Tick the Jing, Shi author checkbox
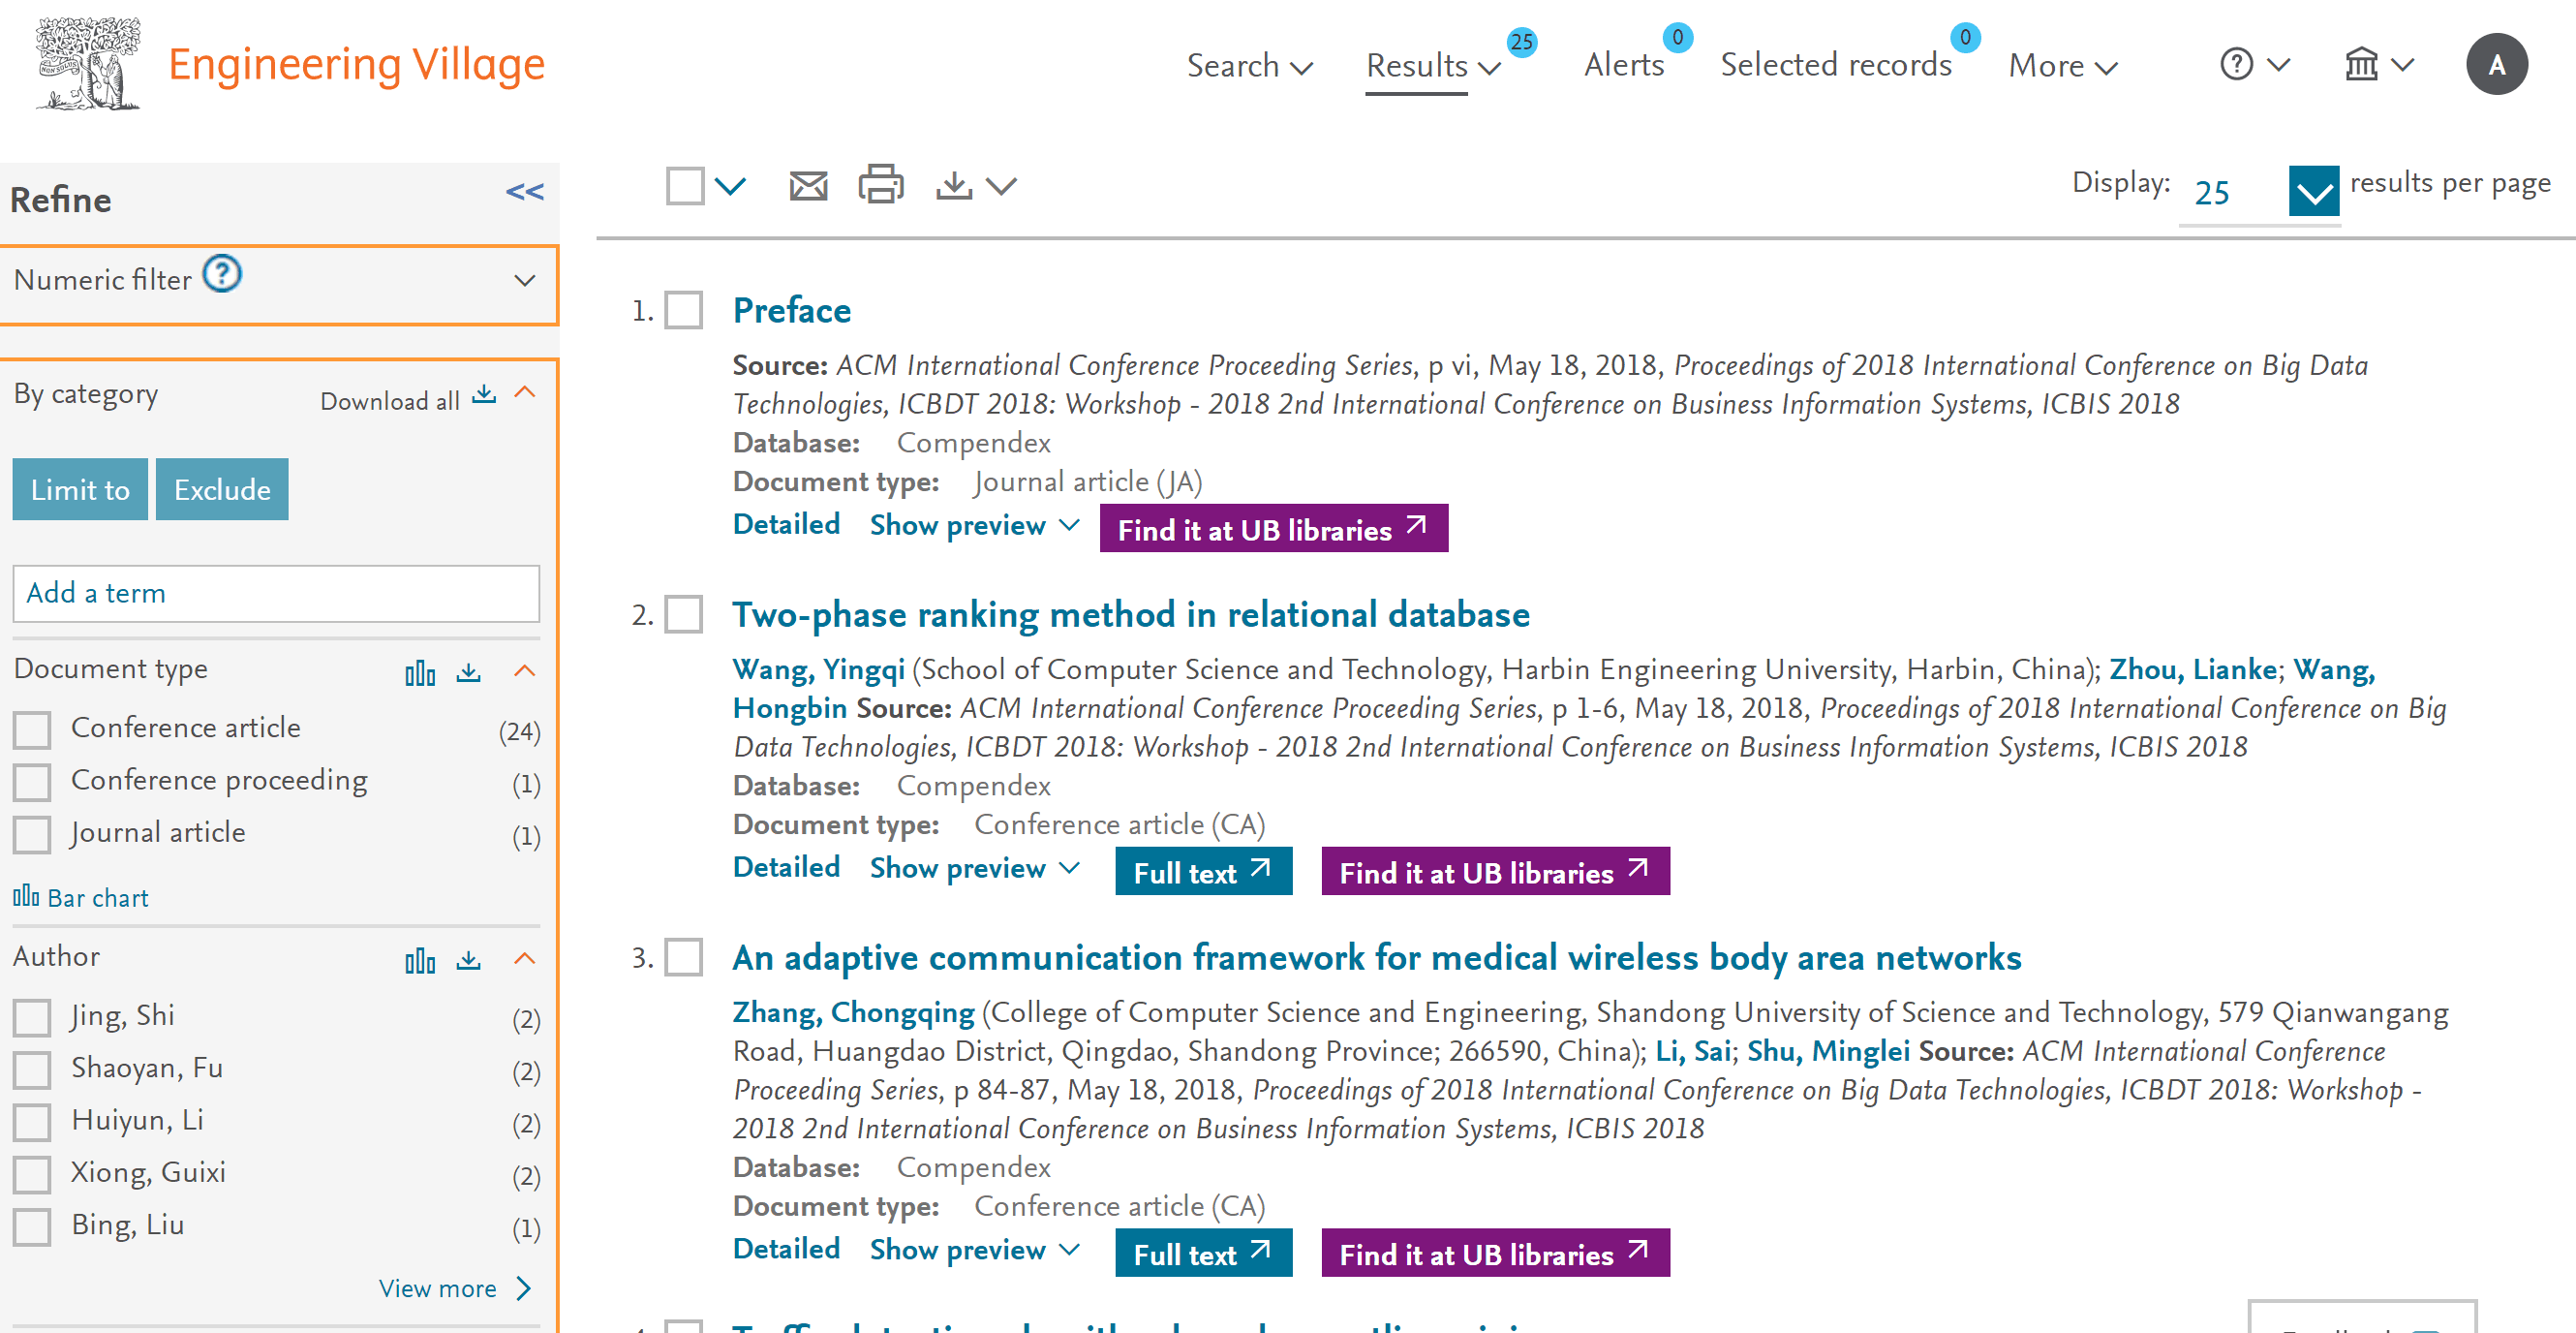 [32, 1018]
